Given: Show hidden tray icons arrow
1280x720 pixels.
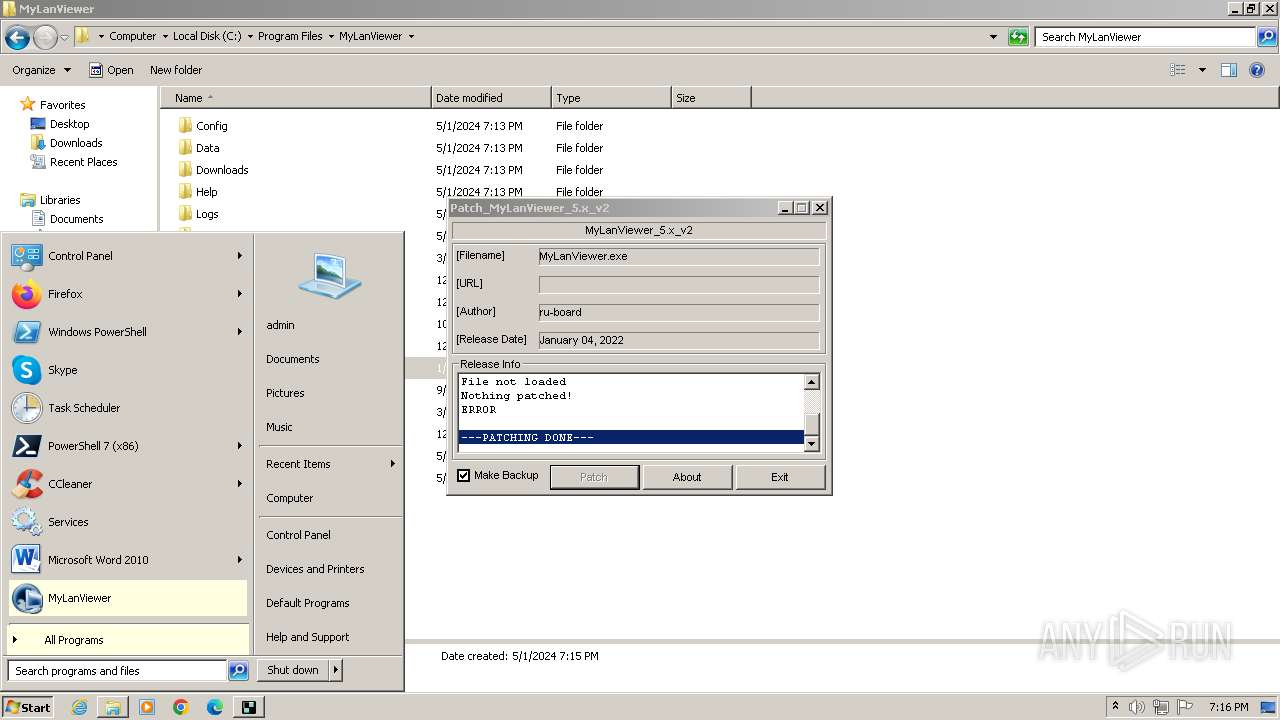Looking at the screenshot, I should tap(1116, 707).
